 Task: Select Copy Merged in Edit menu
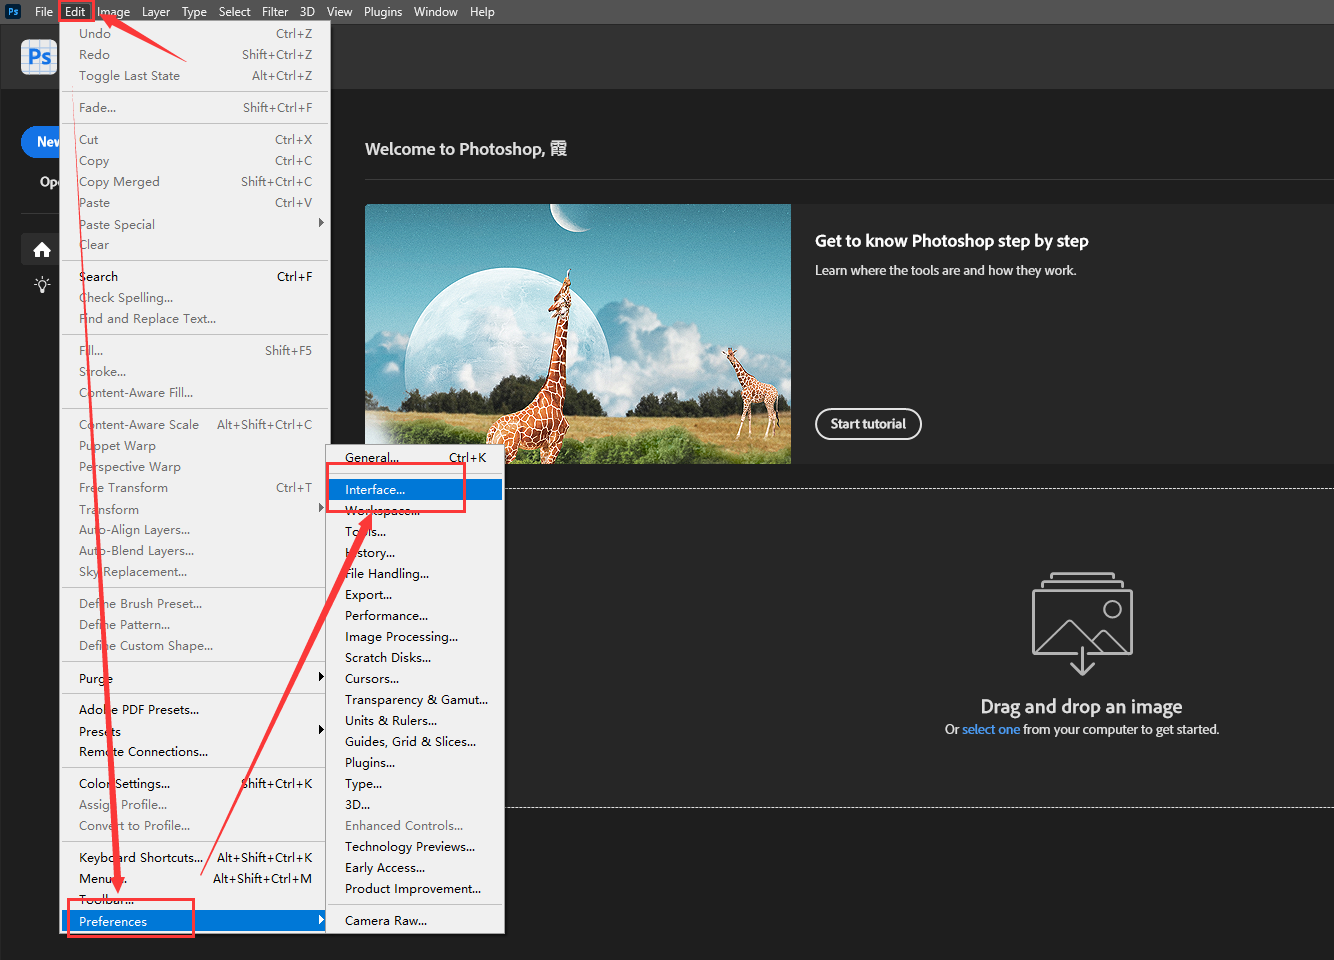point(196,182)
